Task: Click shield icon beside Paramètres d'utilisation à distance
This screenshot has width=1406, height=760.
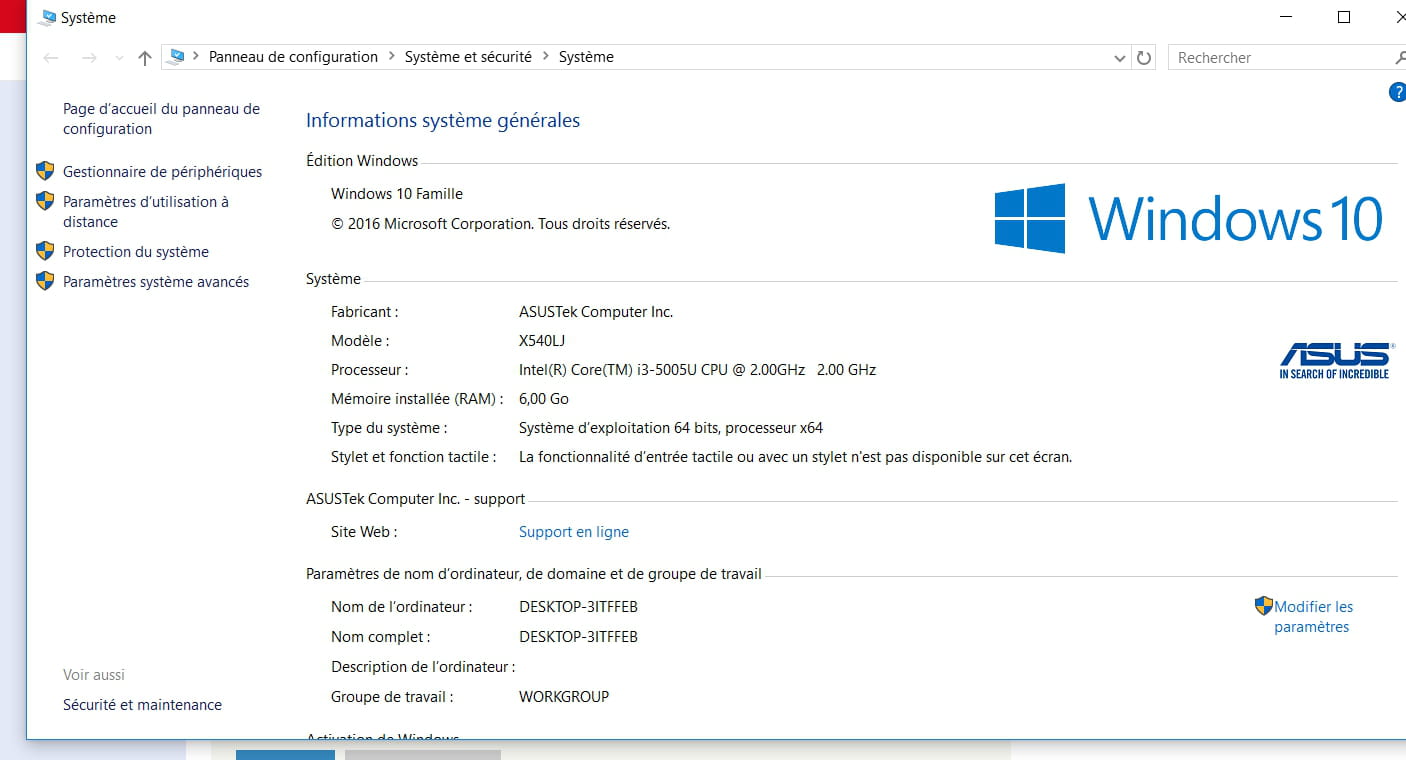Action: 45,201
